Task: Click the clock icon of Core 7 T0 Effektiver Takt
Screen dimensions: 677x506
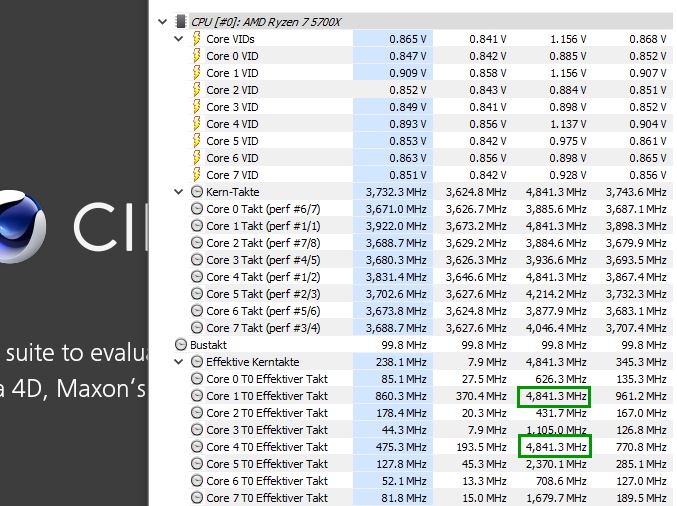Action: click(197, 498)
